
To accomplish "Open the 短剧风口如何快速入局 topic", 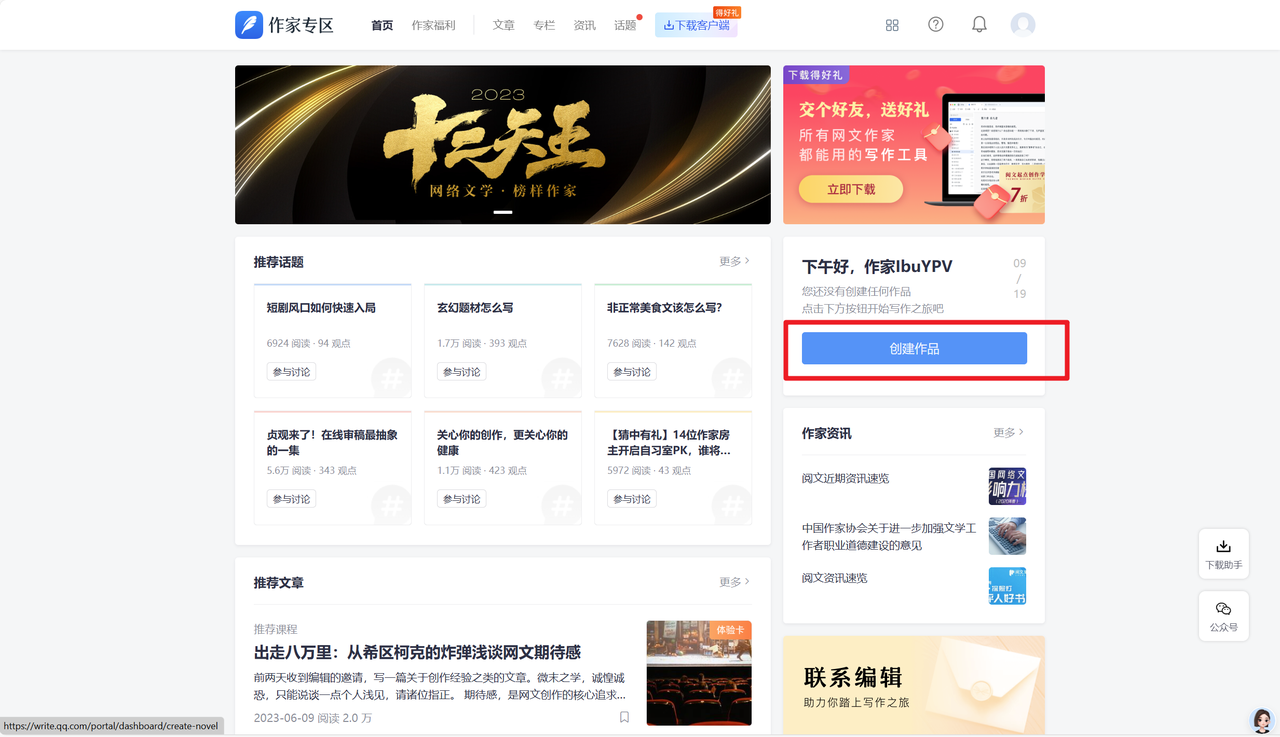I will (321, 308).
